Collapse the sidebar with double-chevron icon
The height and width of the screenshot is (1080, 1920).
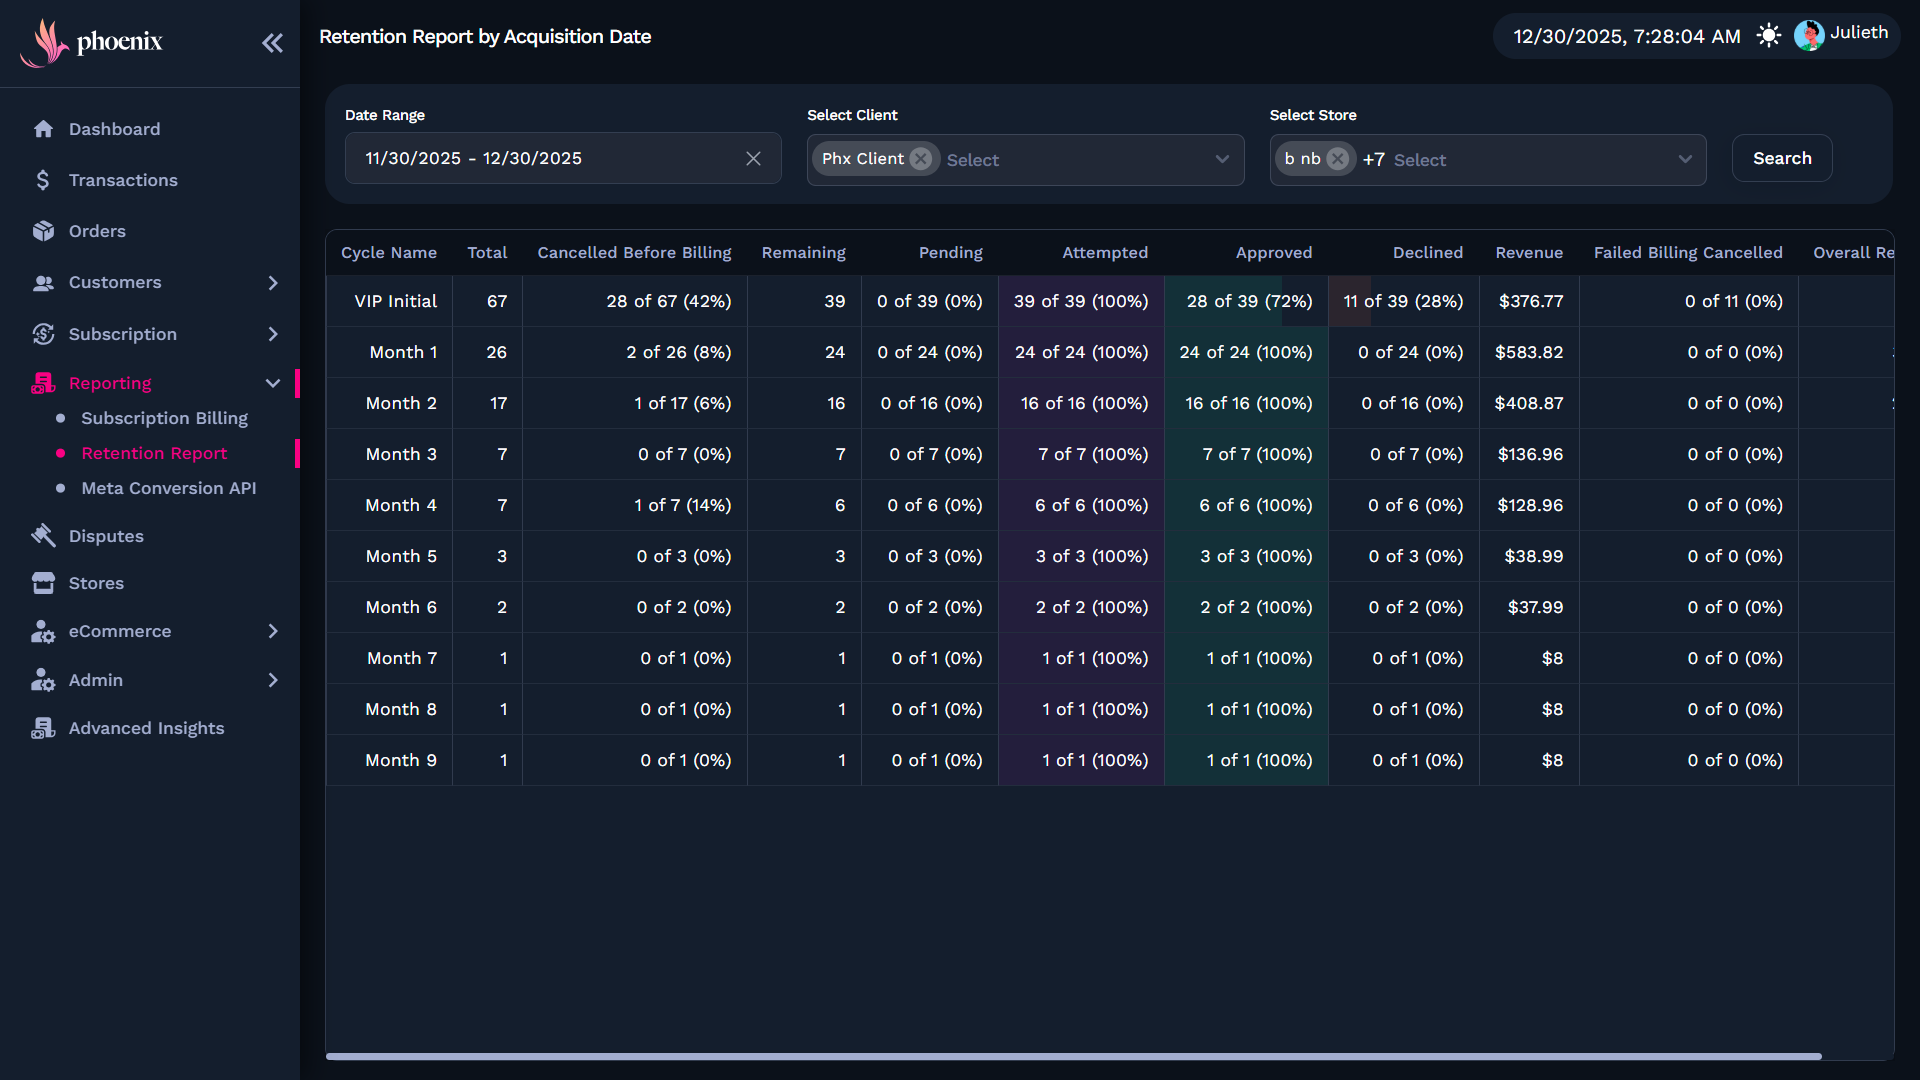(272, 43)
